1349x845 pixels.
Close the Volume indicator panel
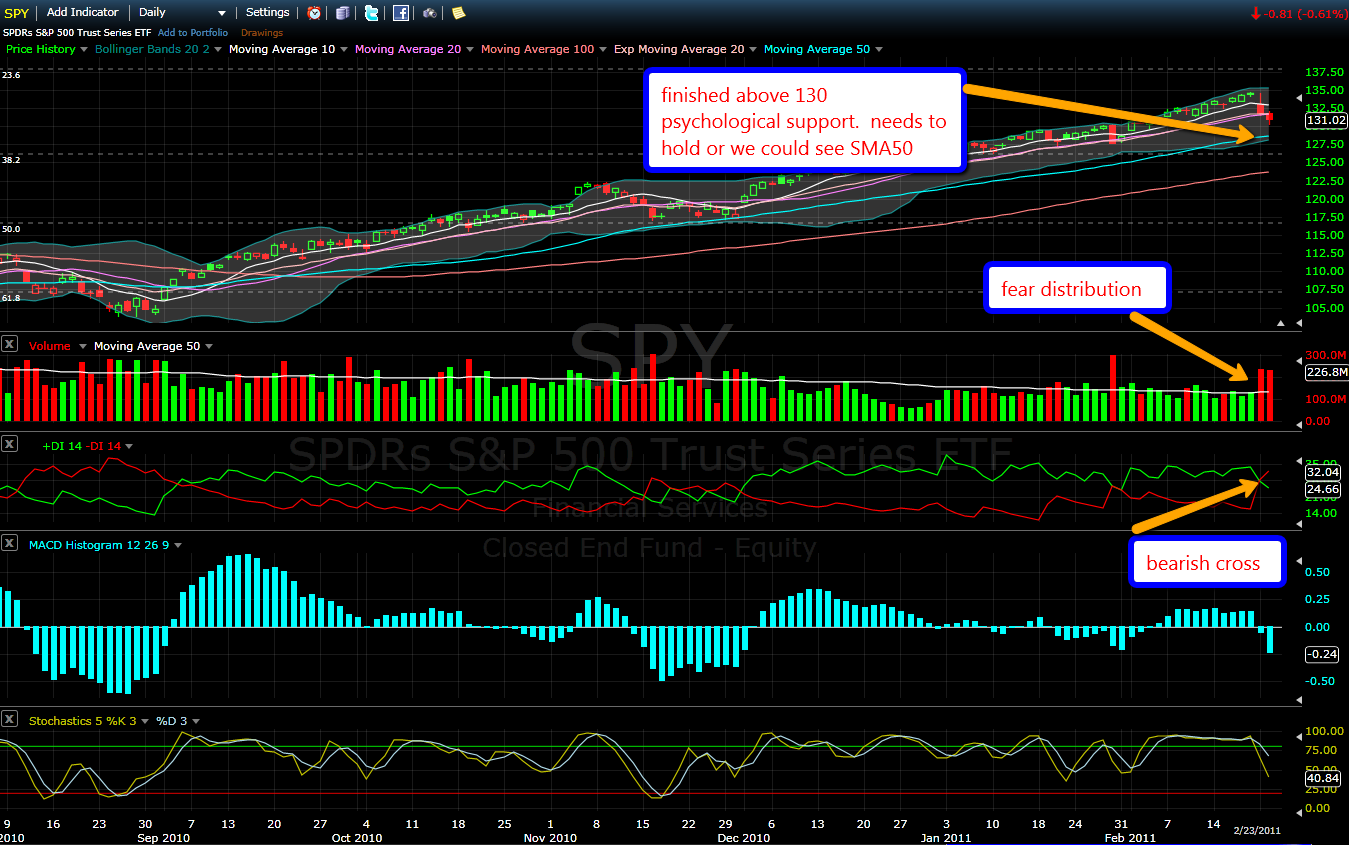10,344
